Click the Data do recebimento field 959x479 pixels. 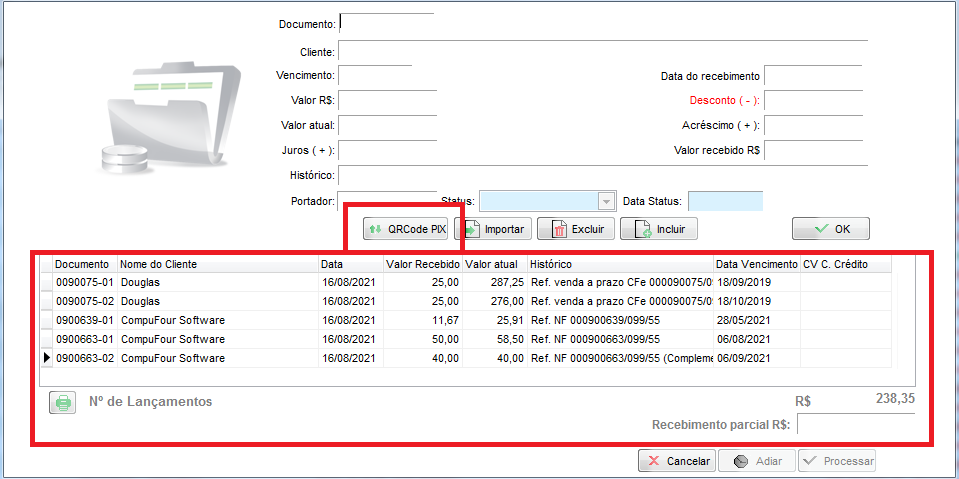[812, 76]
